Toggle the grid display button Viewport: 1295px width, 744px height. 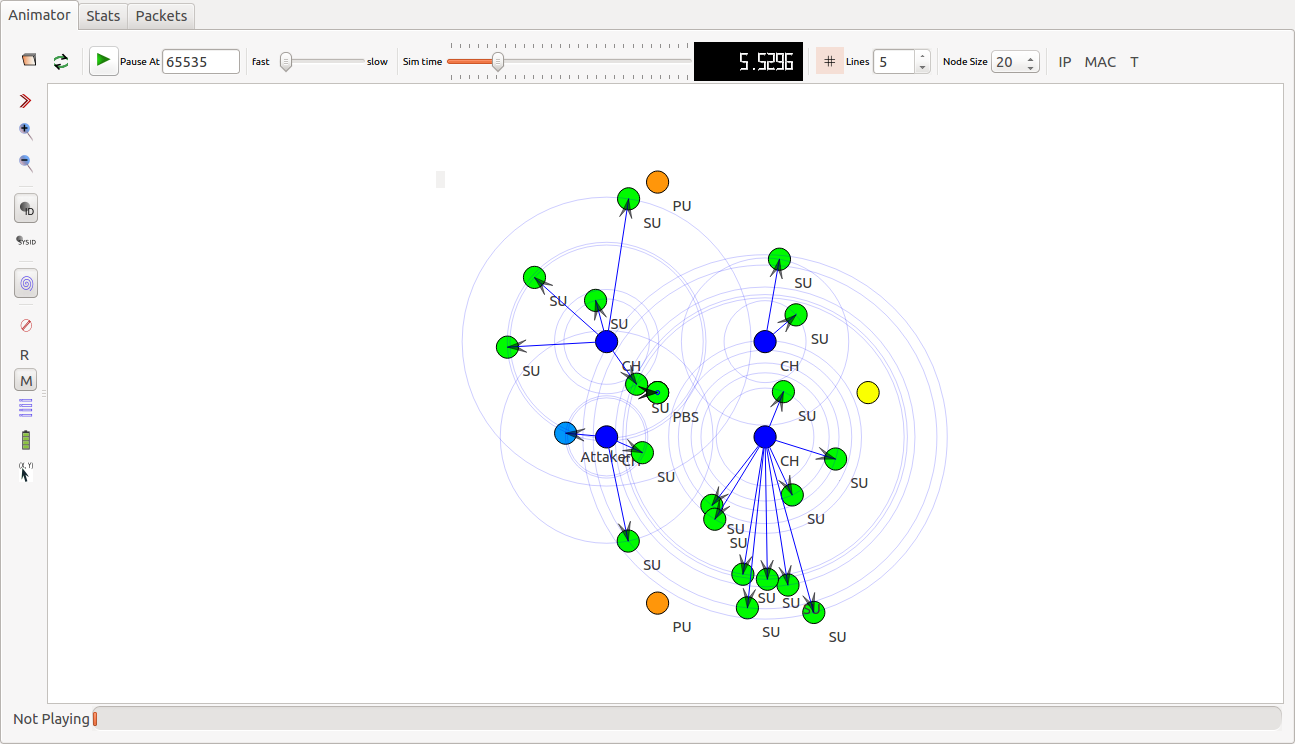(x=829, y=61)
